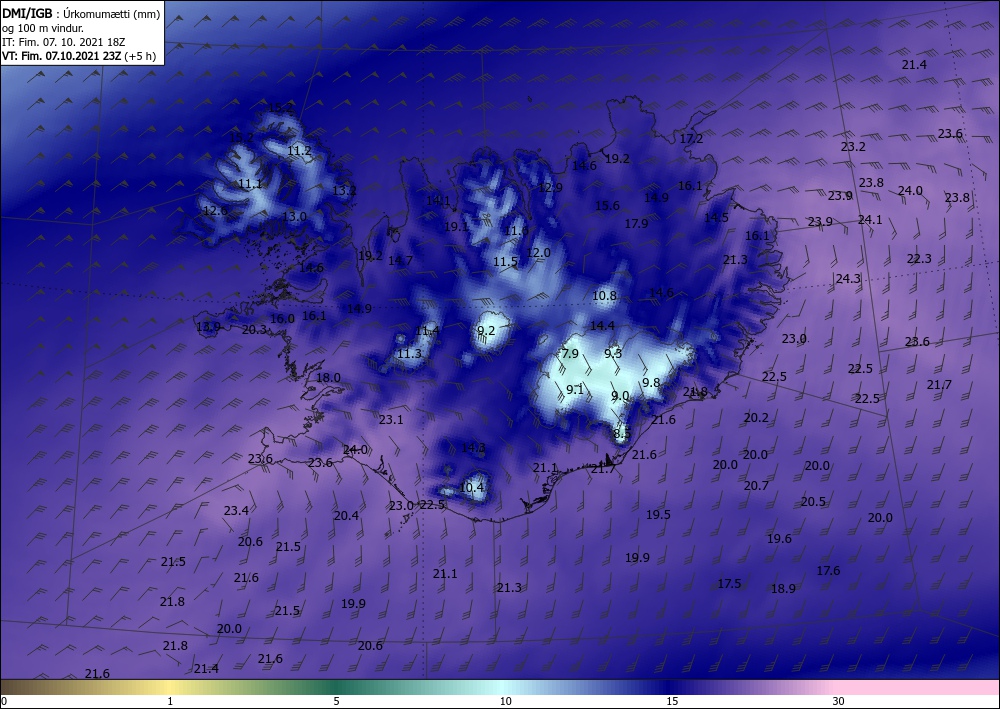Click the 'DMI/IGB : Úrkomumætti (mm)' title line
Image resolution: width=1000 pixels, height=709 pixels.
(x=81, y=14)
